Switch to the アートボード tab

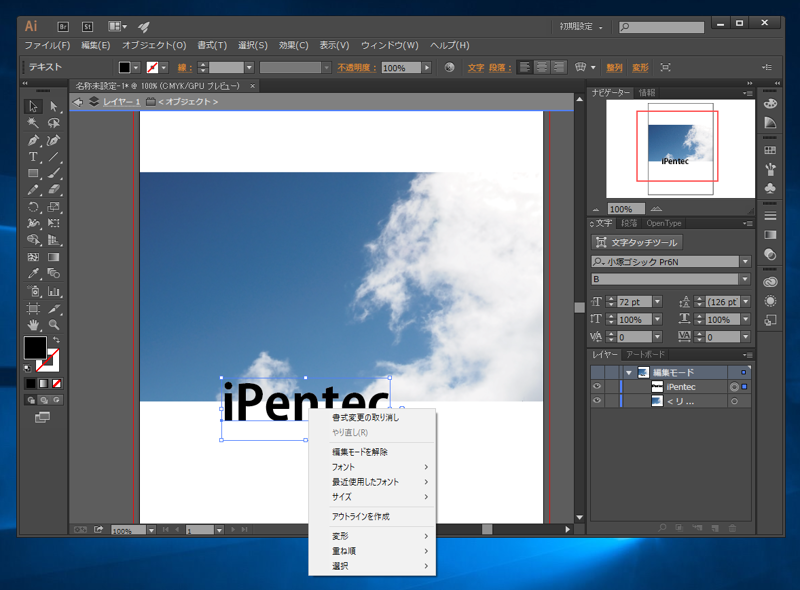pos(645,355)
